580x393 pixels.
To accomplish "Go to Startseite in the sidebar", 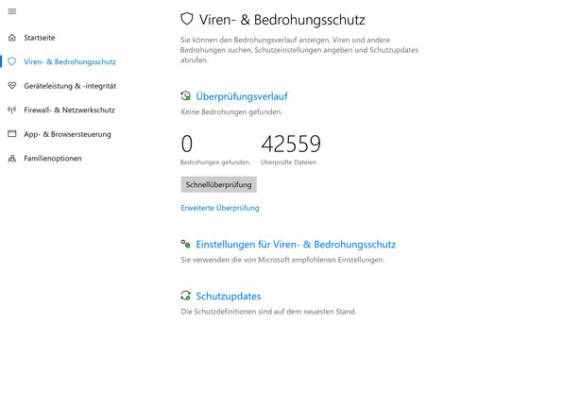I will pyautogui.click(x=39, y=38).
